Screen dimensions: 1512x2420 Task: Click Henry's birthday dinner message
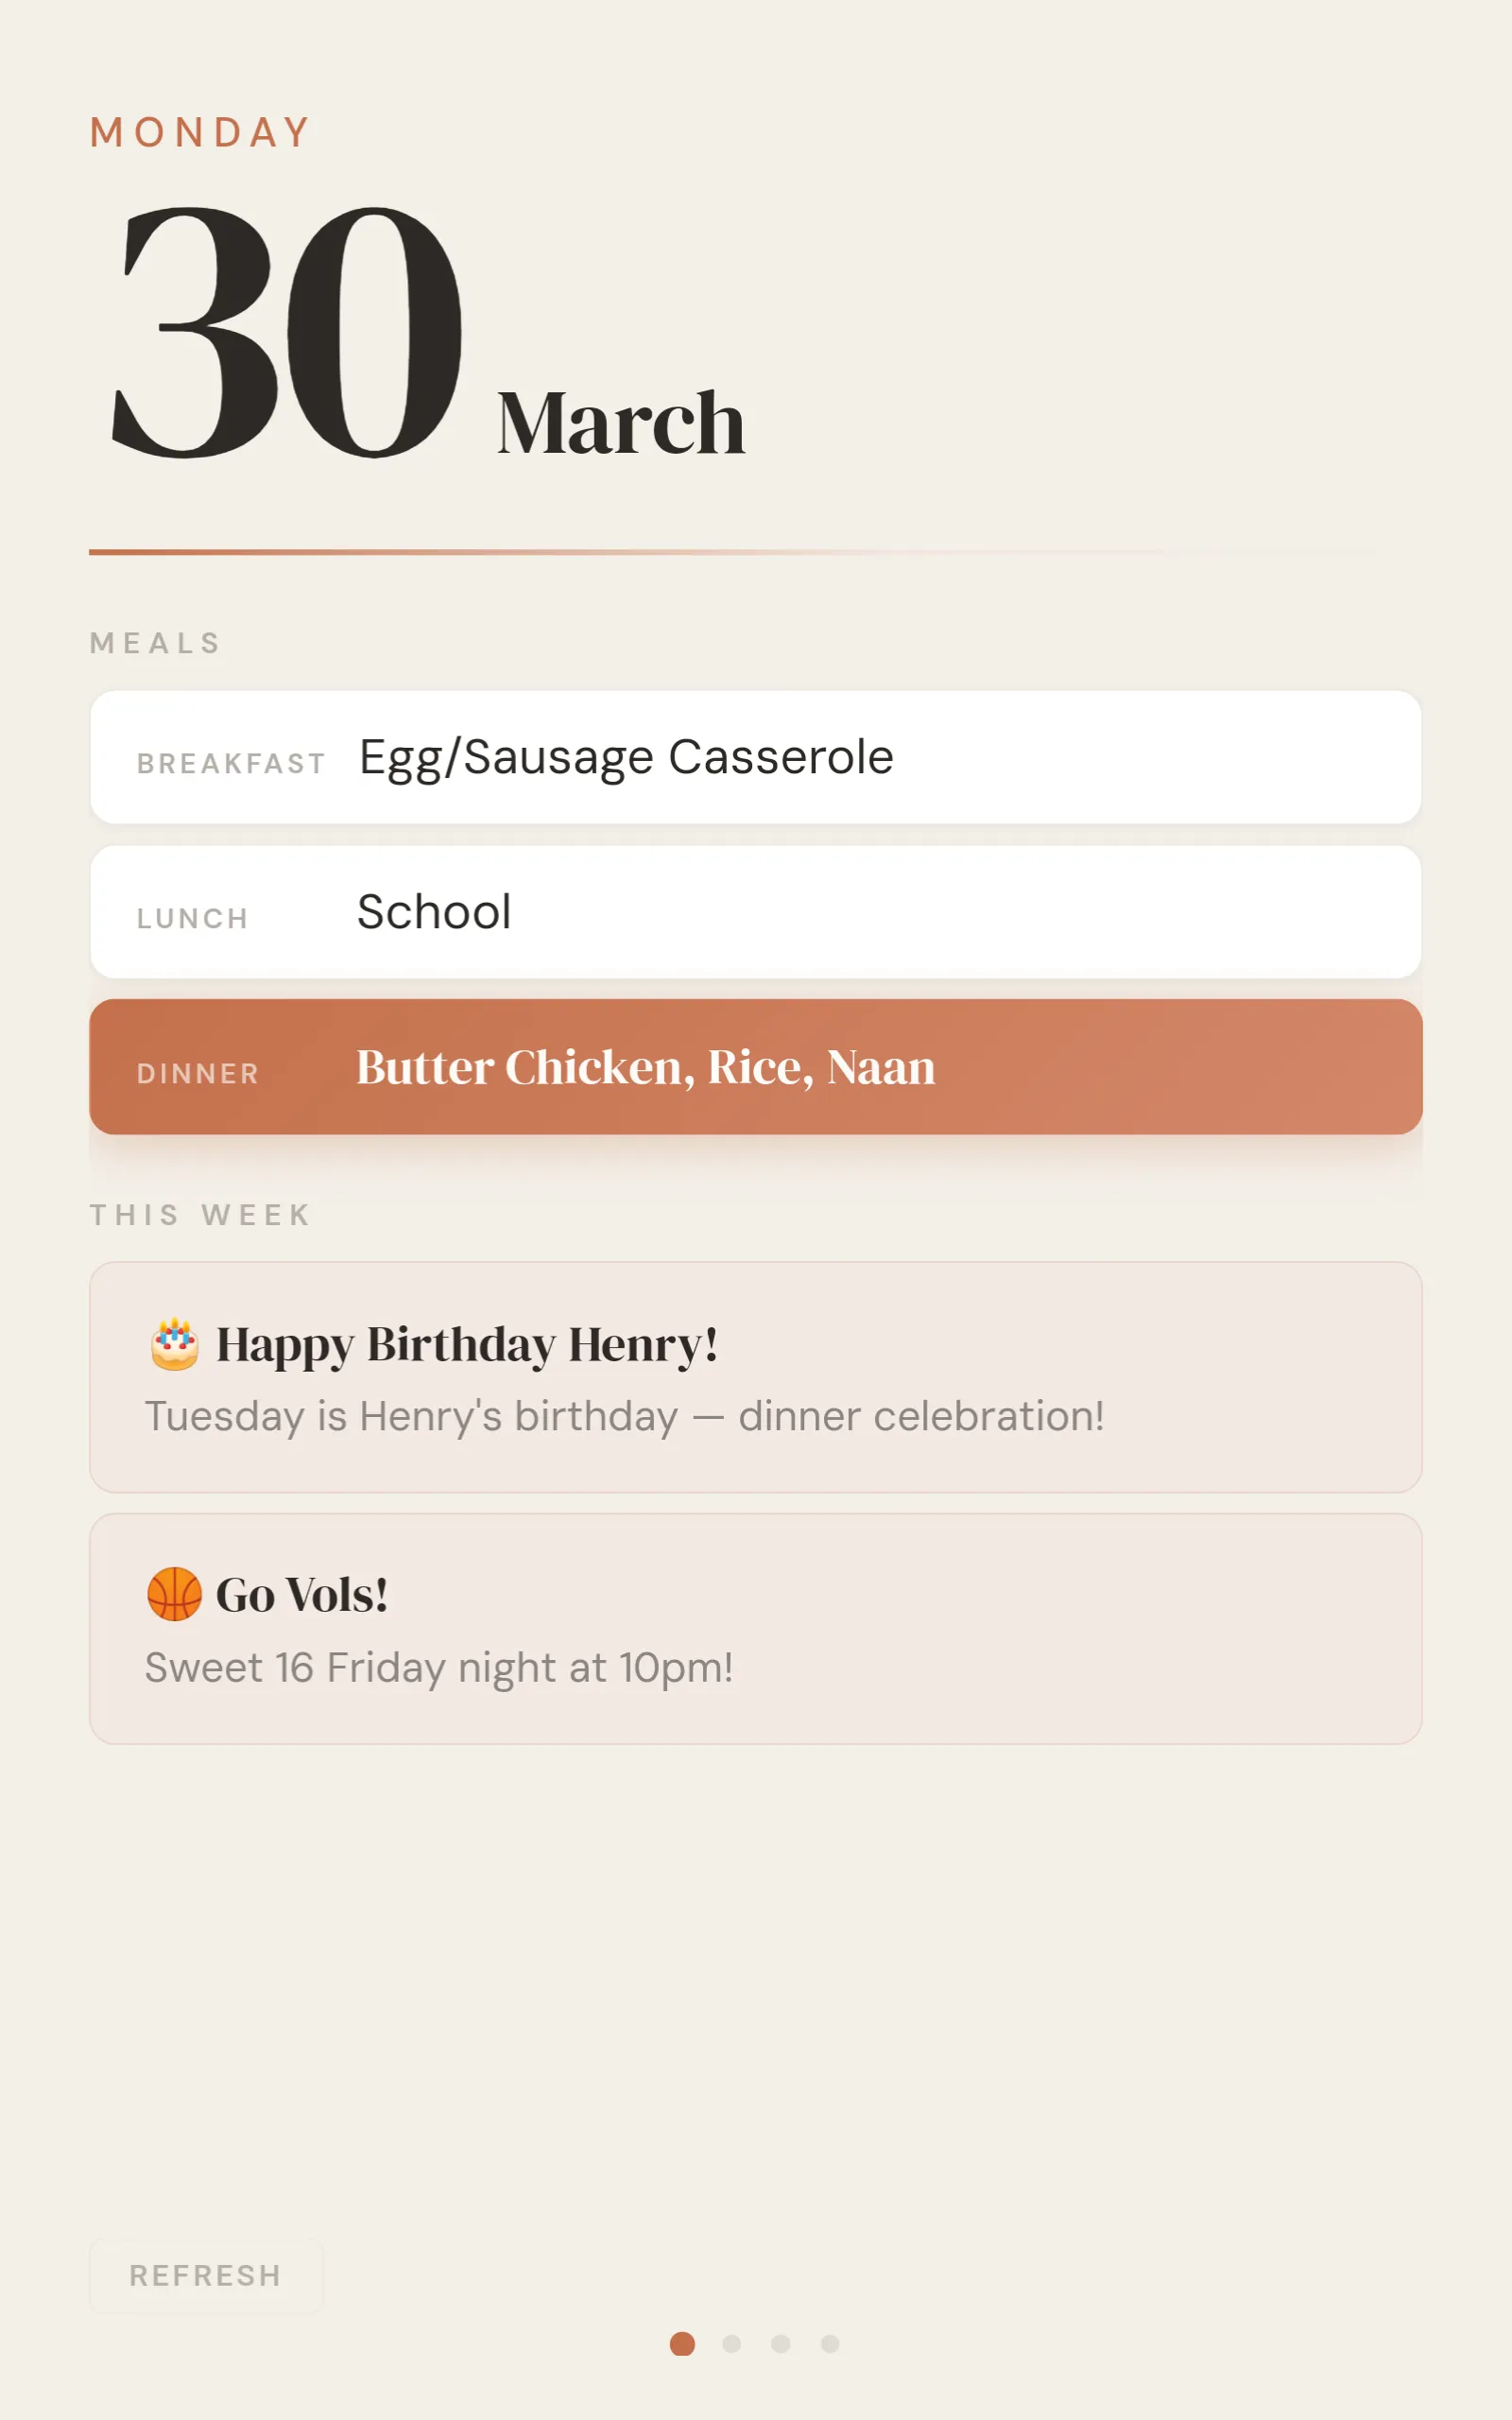626,1414
